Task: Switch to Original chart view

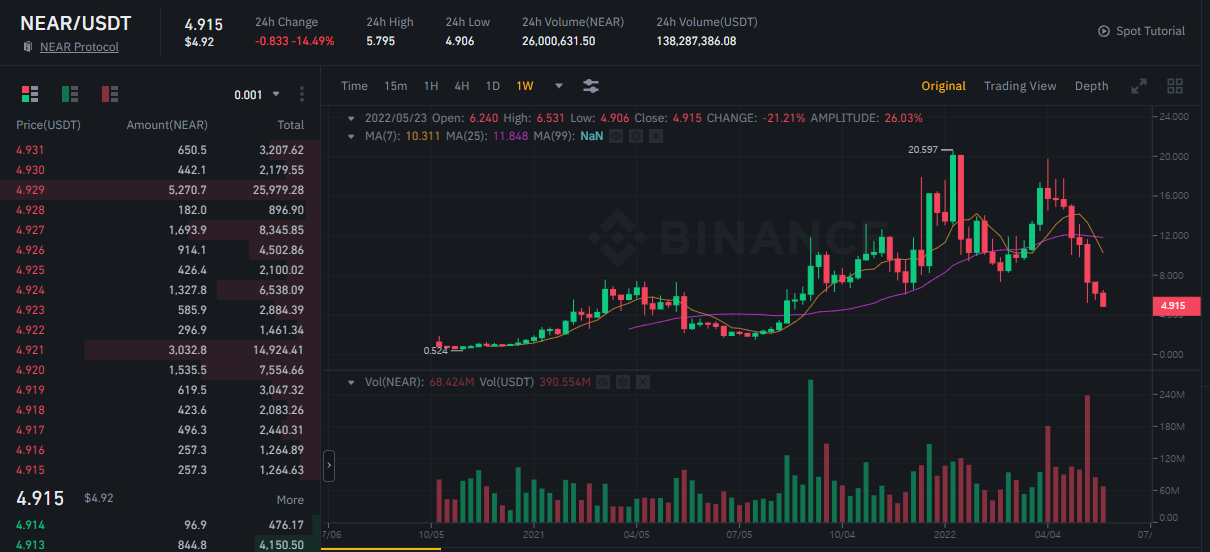Action: click(943, 86)
